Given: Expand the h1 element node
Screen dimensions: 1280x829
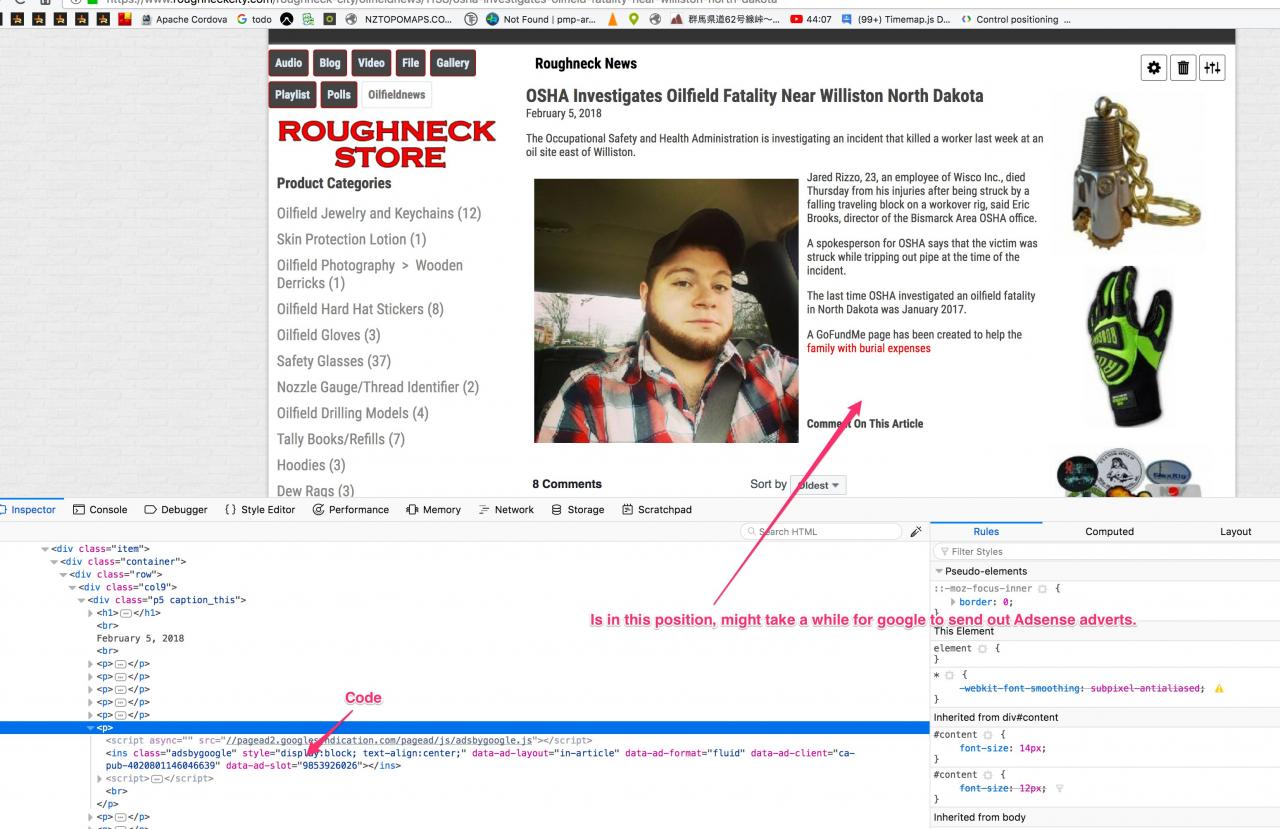Looking at the screenshot, I should (91, 613).
